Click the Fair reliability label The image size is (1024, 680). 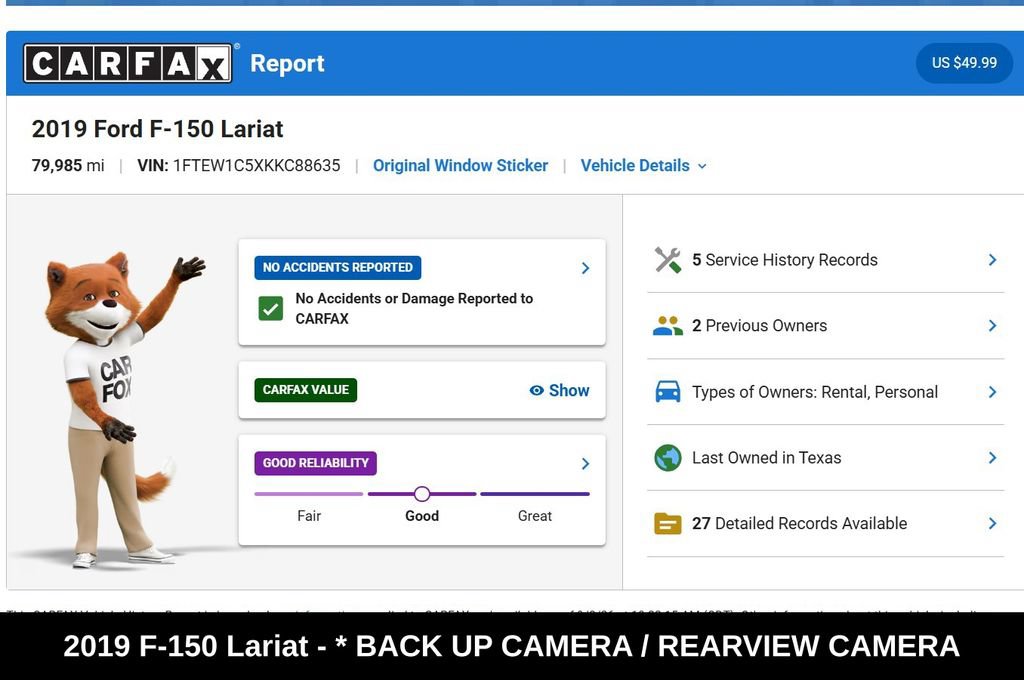(309, 516)
